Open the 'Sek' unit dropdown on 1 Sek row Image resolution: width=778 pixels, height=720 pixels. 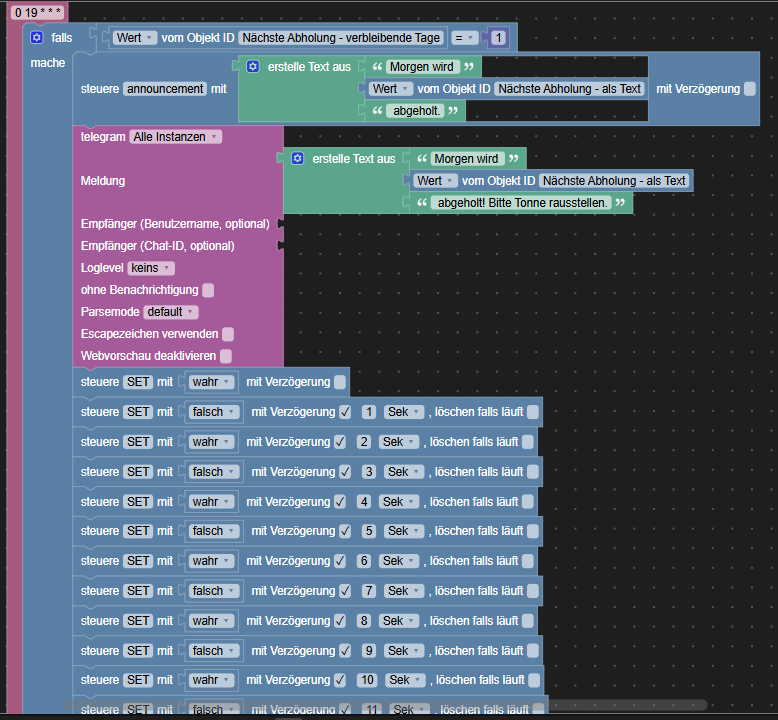[404, 412]
